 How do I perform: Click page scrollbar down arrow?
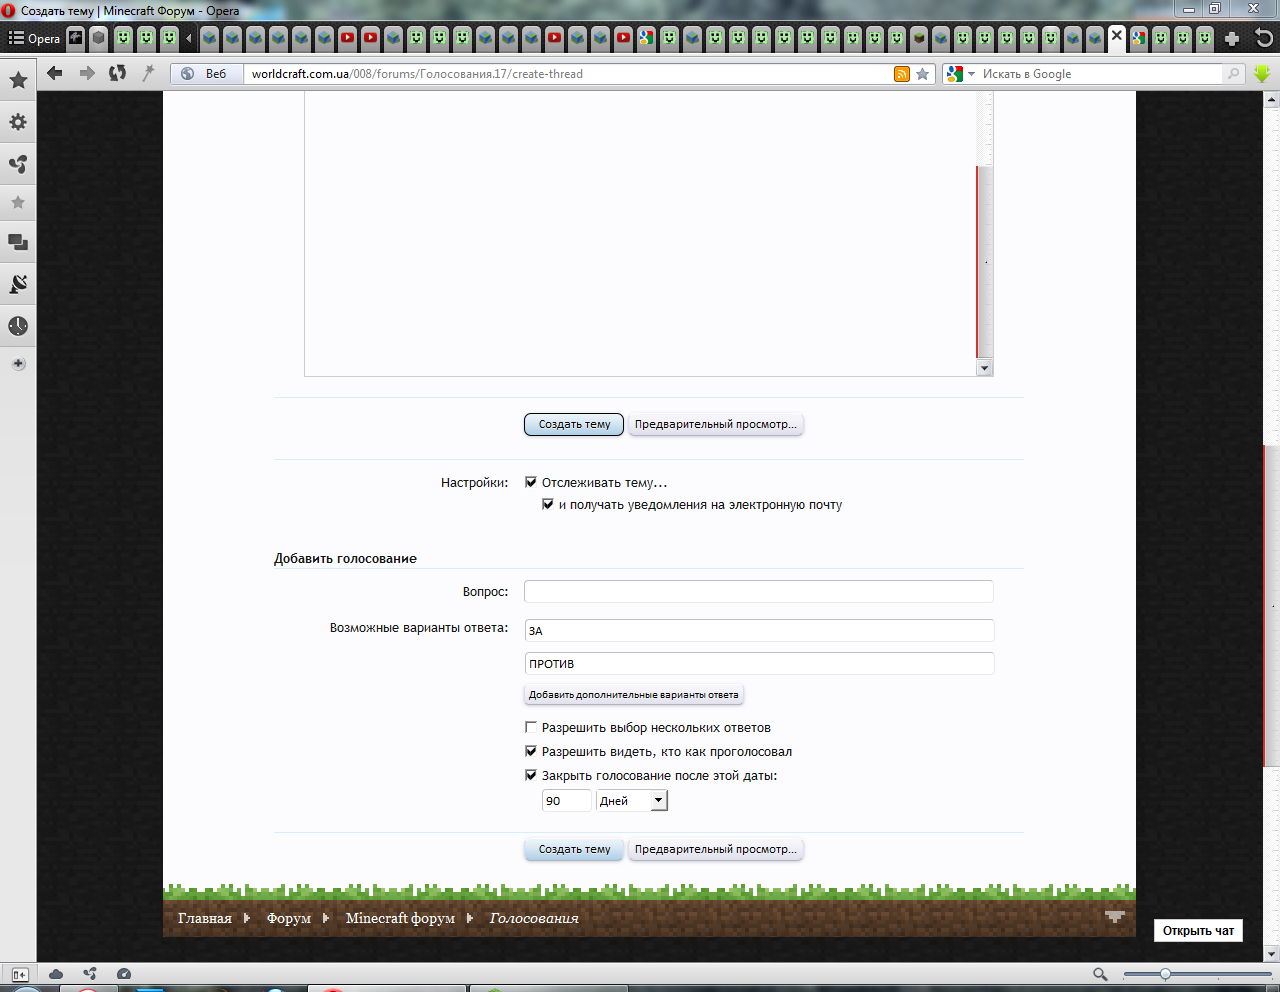point(1271,954)
